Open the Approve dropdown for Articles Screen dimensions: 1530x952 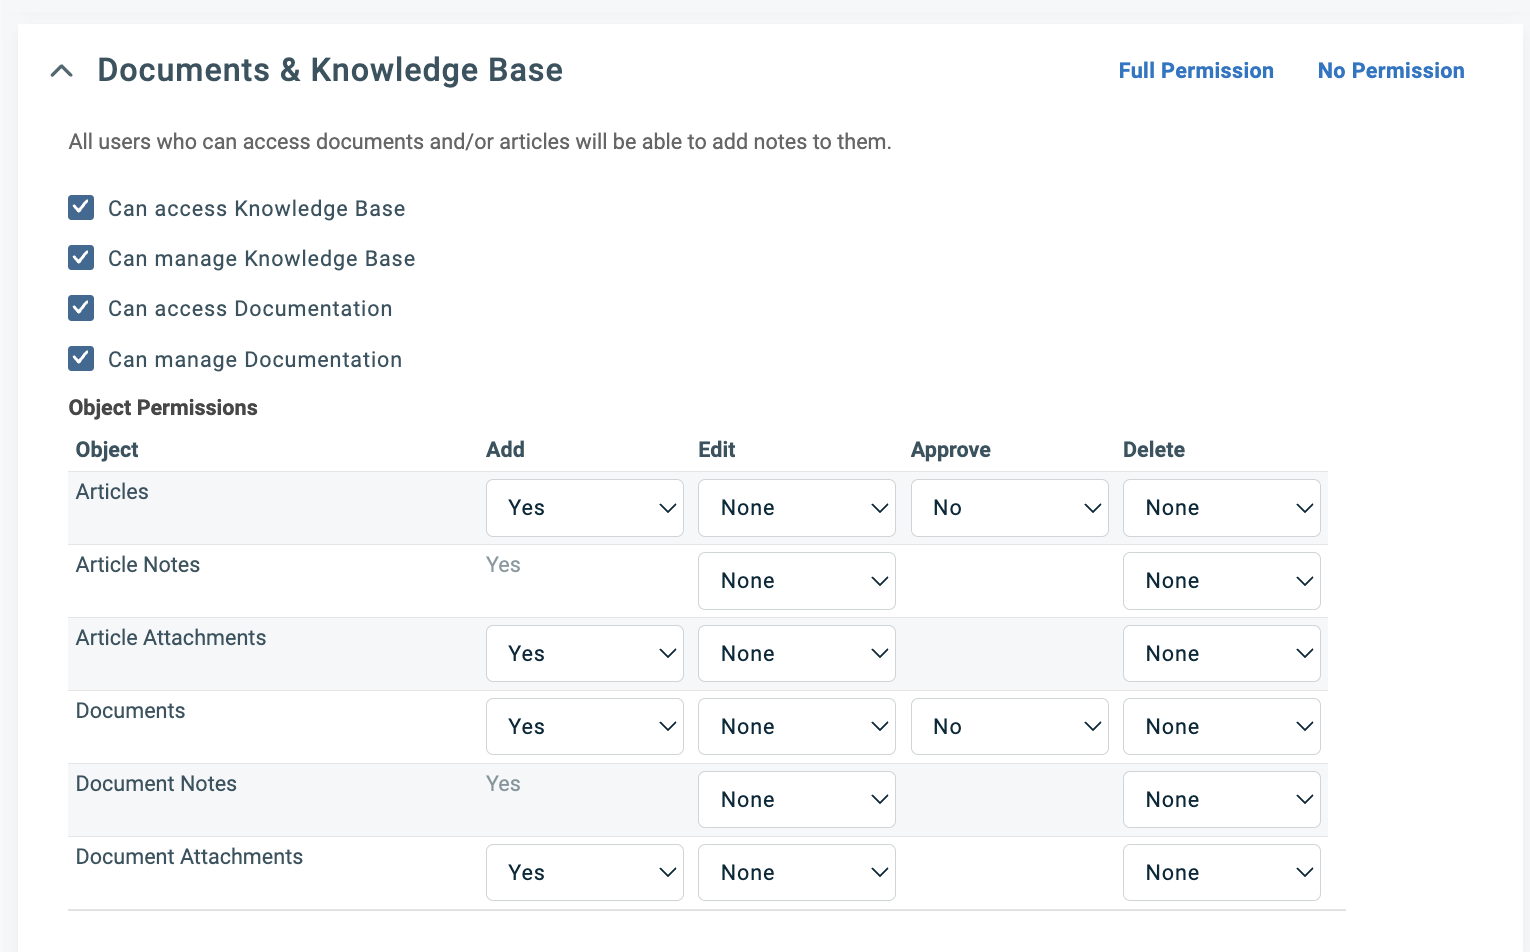(x=1009, y=507)
